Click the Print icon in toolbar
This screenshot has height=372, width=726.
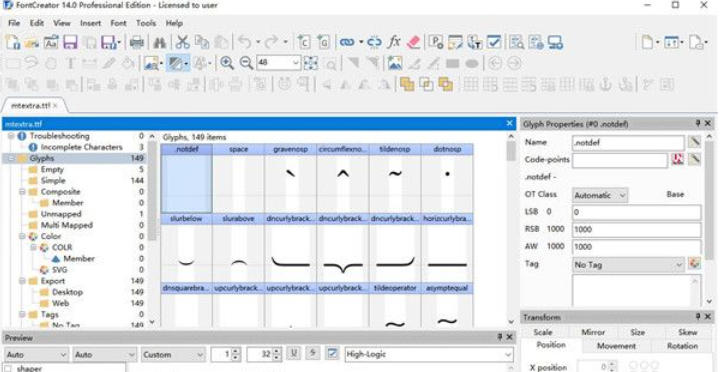coord(137,43)
